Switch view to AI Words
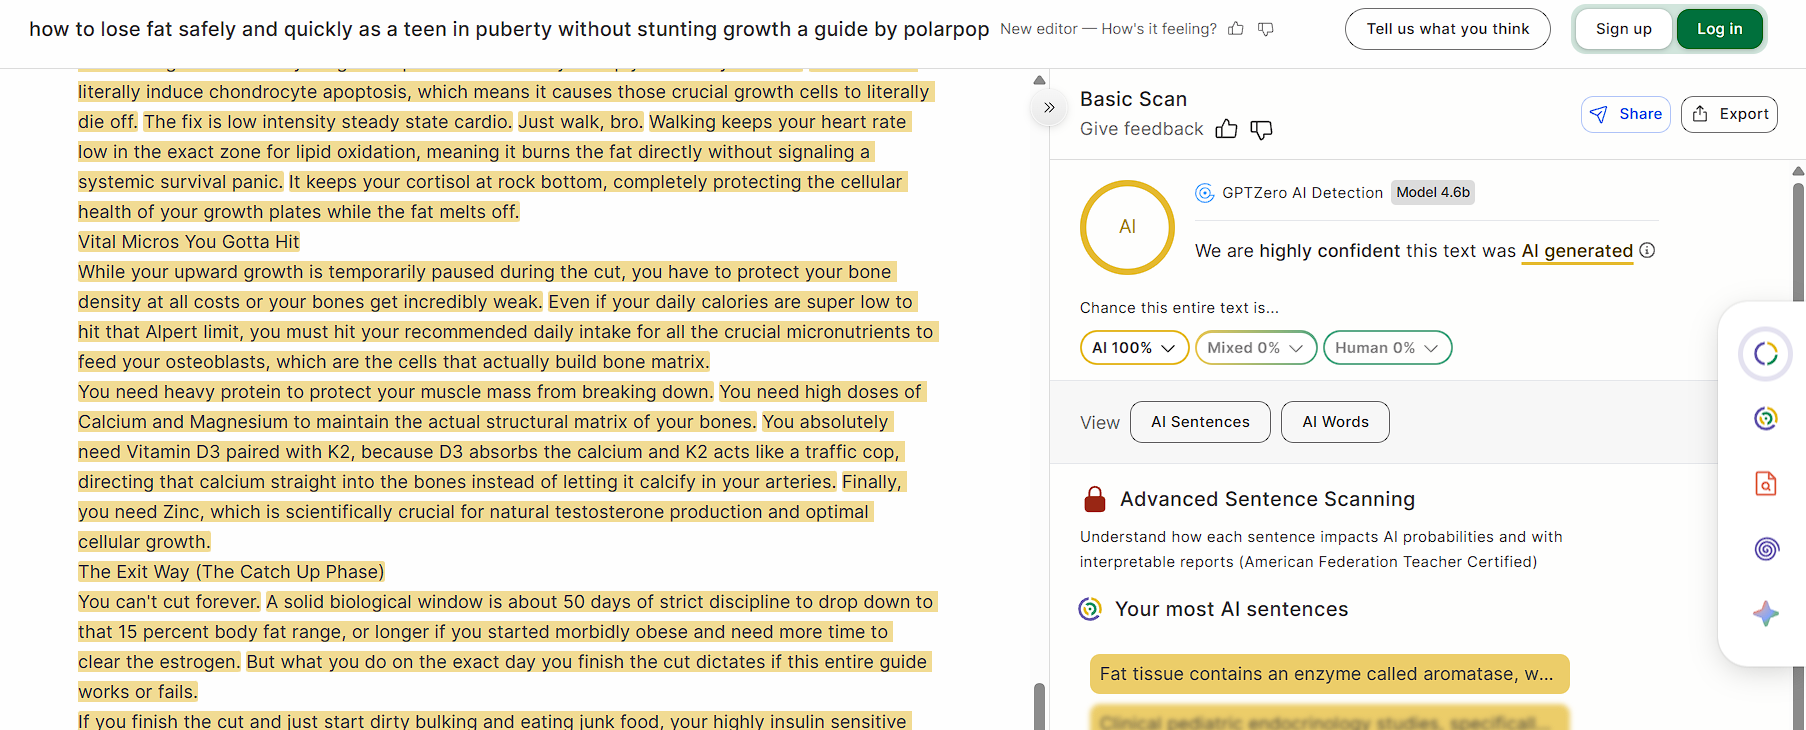The width and height of the screenshot is (1806, 730). click(x=1335, y=422)
